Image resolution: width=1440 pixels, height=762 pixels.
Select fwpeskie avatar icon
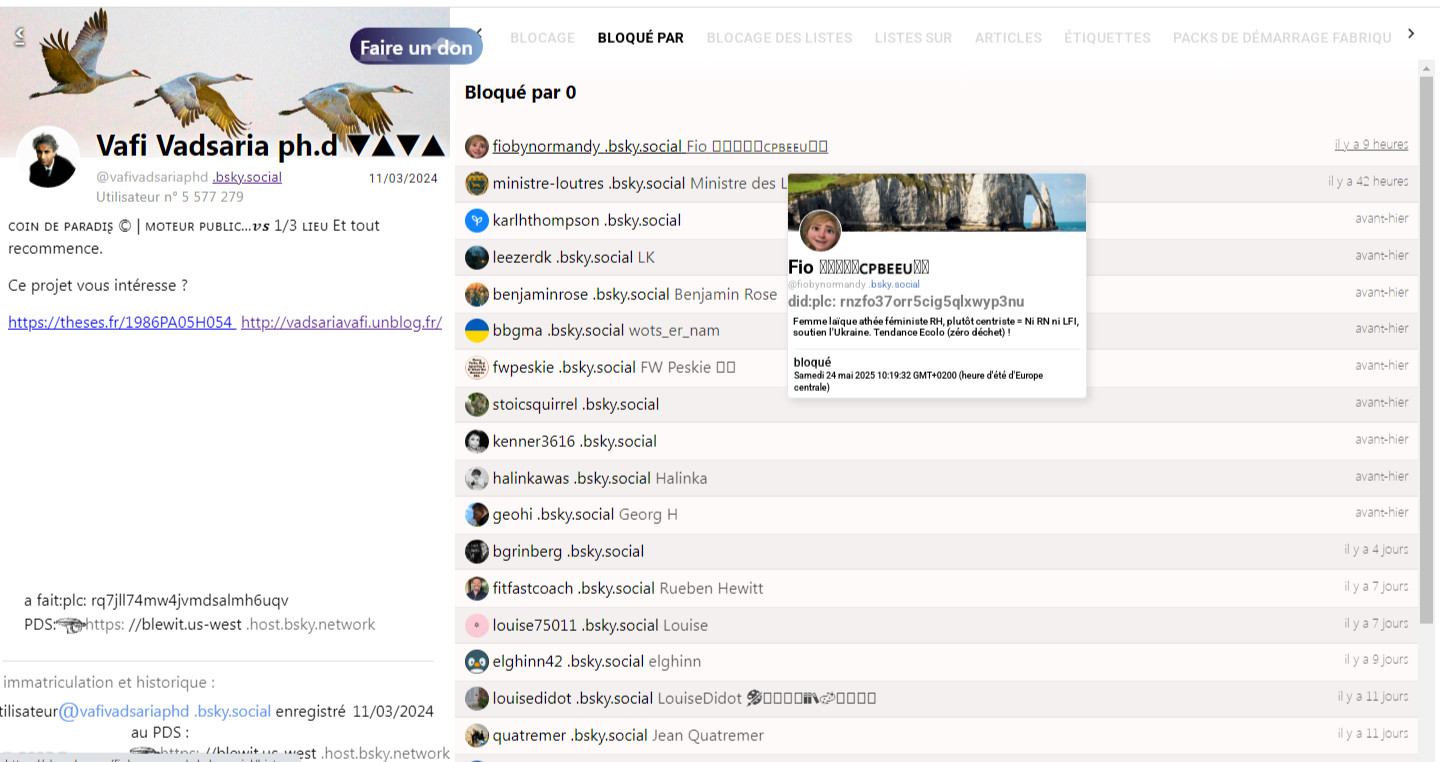[x=477, y=368]
